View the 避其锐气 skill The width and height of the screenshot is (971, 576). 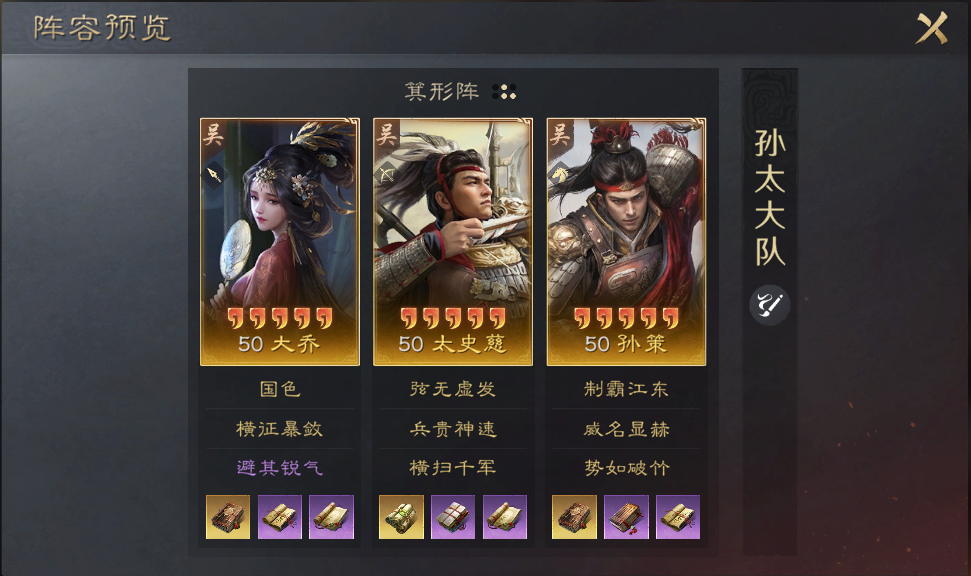(280, 468)
